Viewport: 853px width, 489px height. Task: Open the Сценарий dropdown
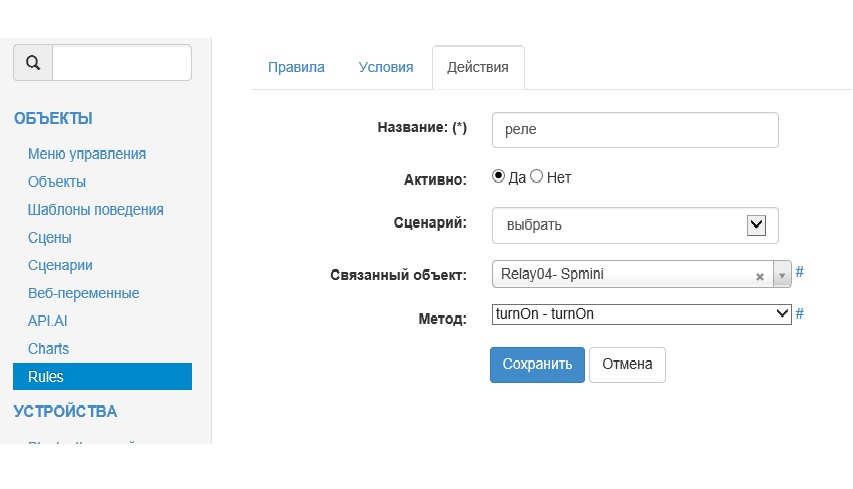click(635, 225)
